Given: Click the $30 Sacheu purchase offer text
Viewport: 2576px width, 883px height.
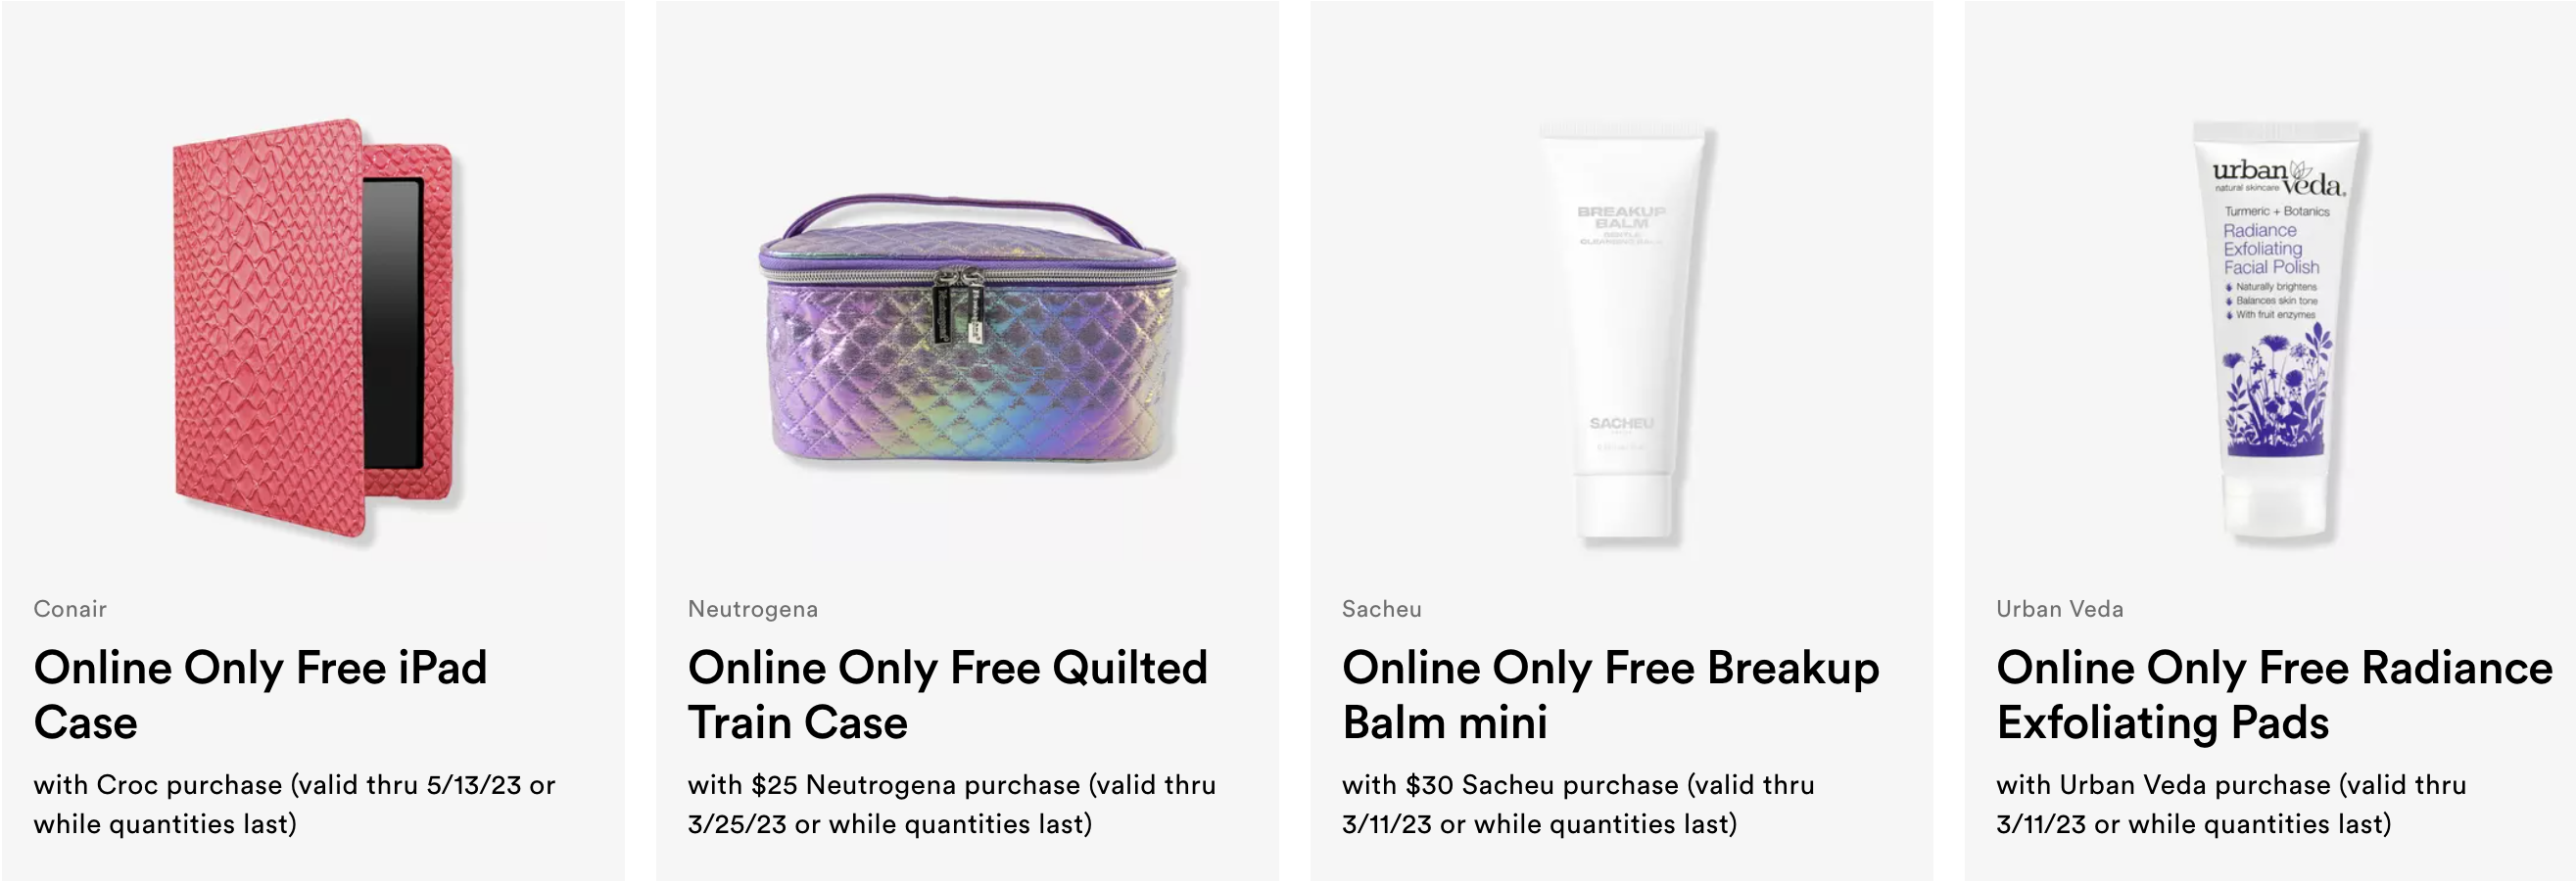Looking at the screenshot, I should 1578,804.
